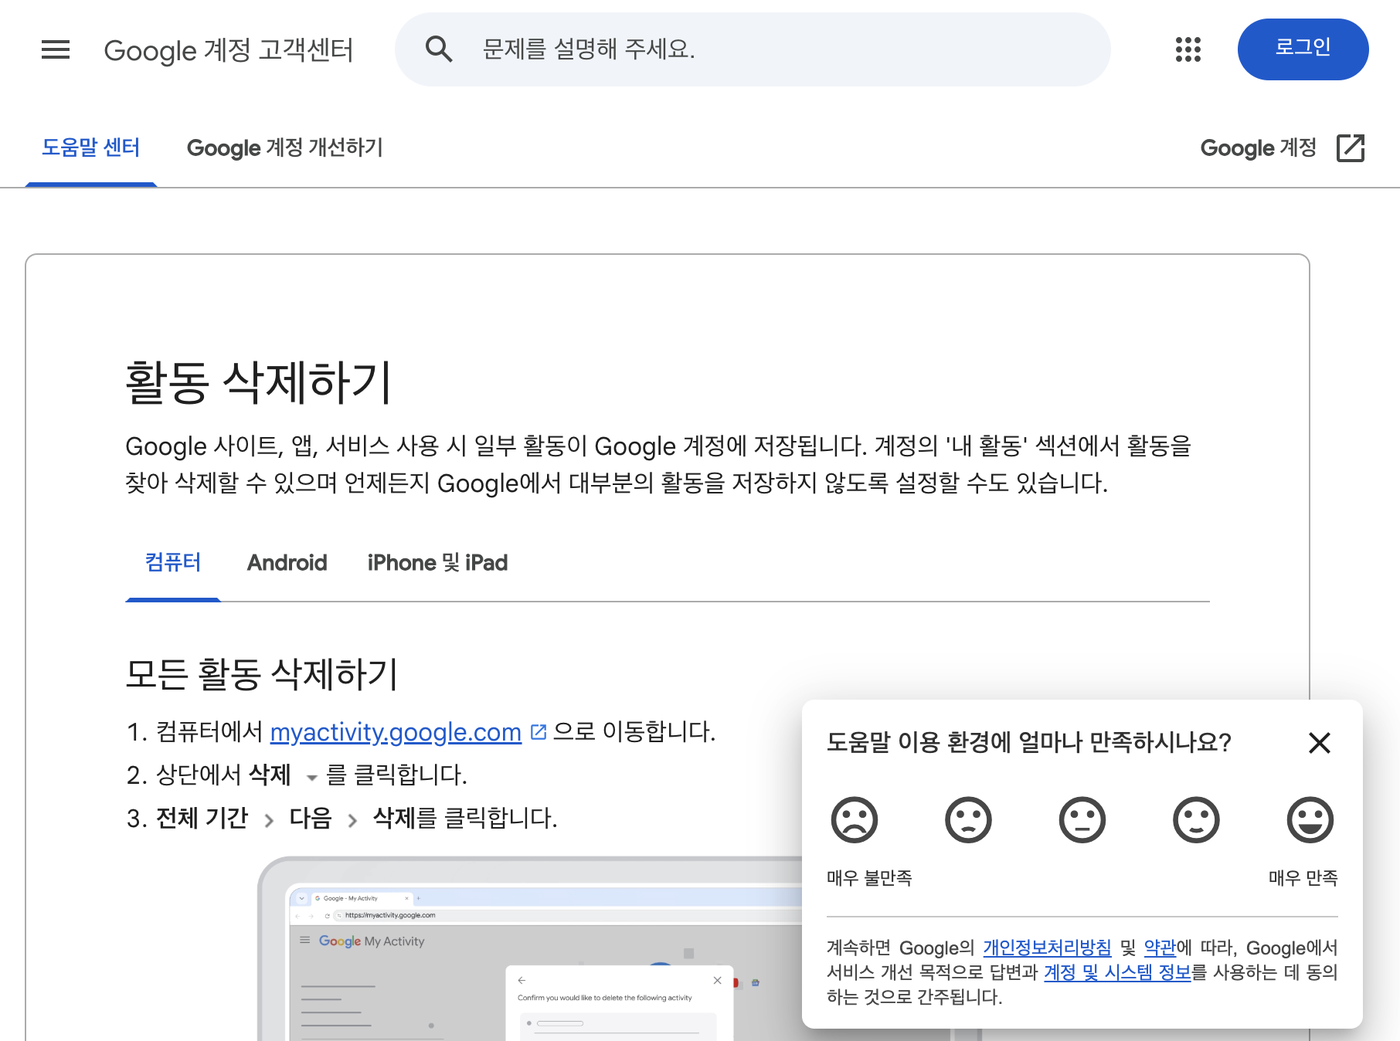The image size is (1400, 1041).
Task: Click the survey question 도움말 이용 환경에 text
Action: click(1029, 743)
